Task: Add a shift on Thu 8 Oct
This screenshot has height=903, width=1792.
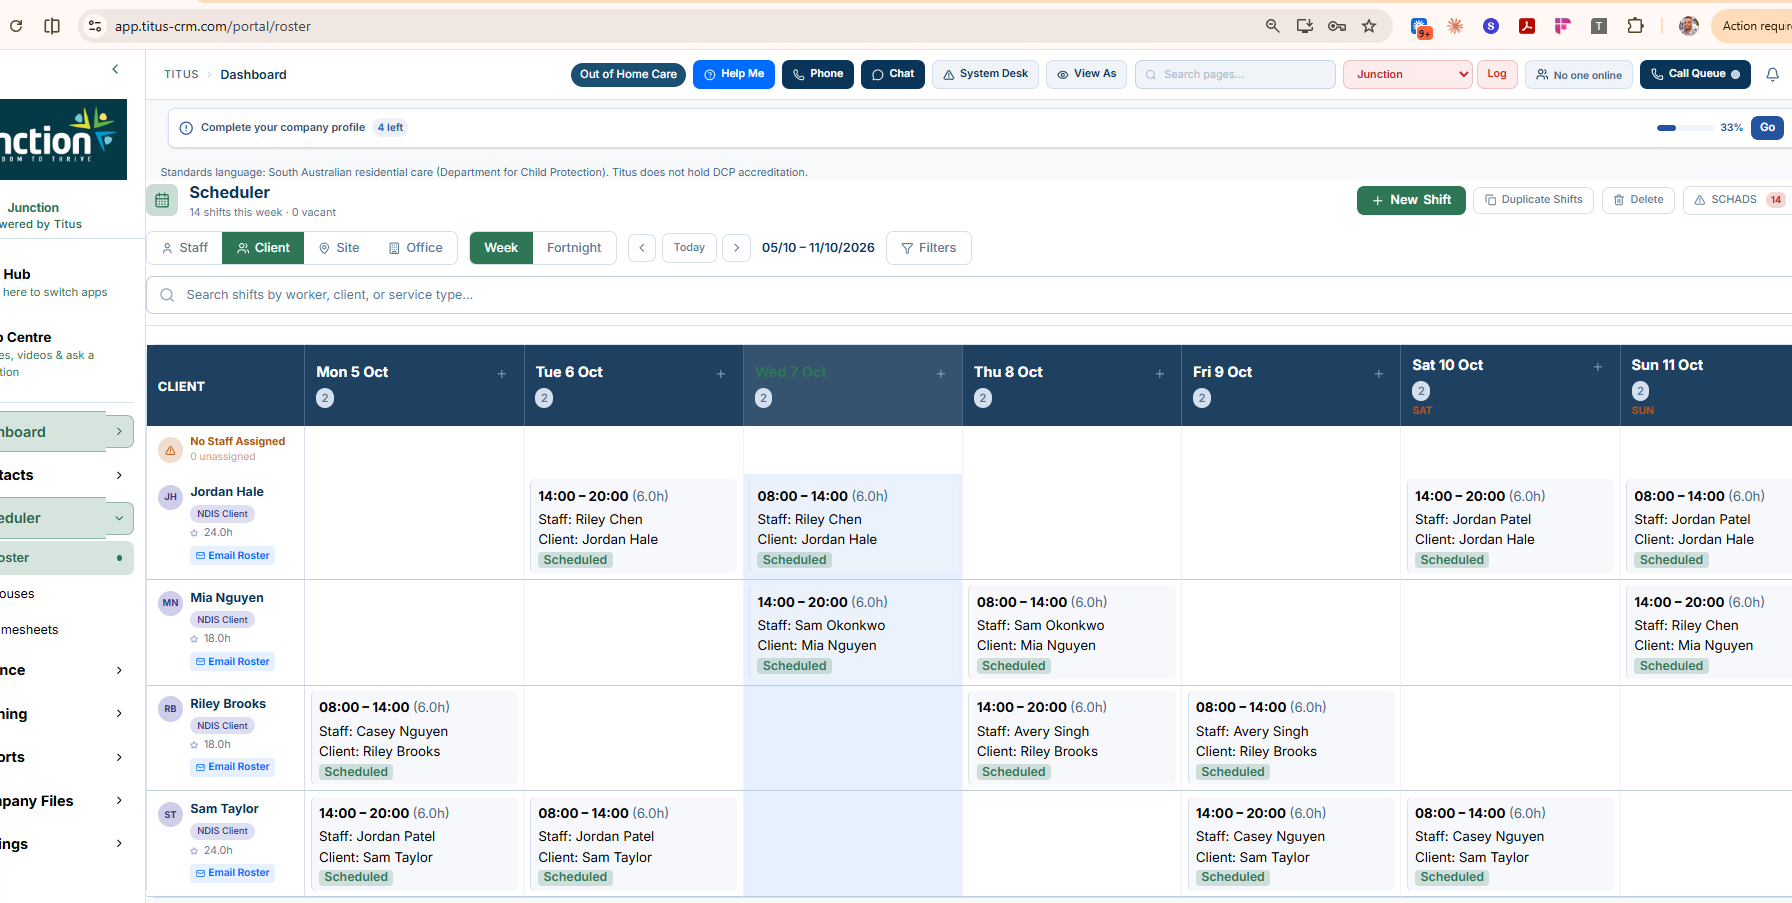Action: (x=1160, y=373)
